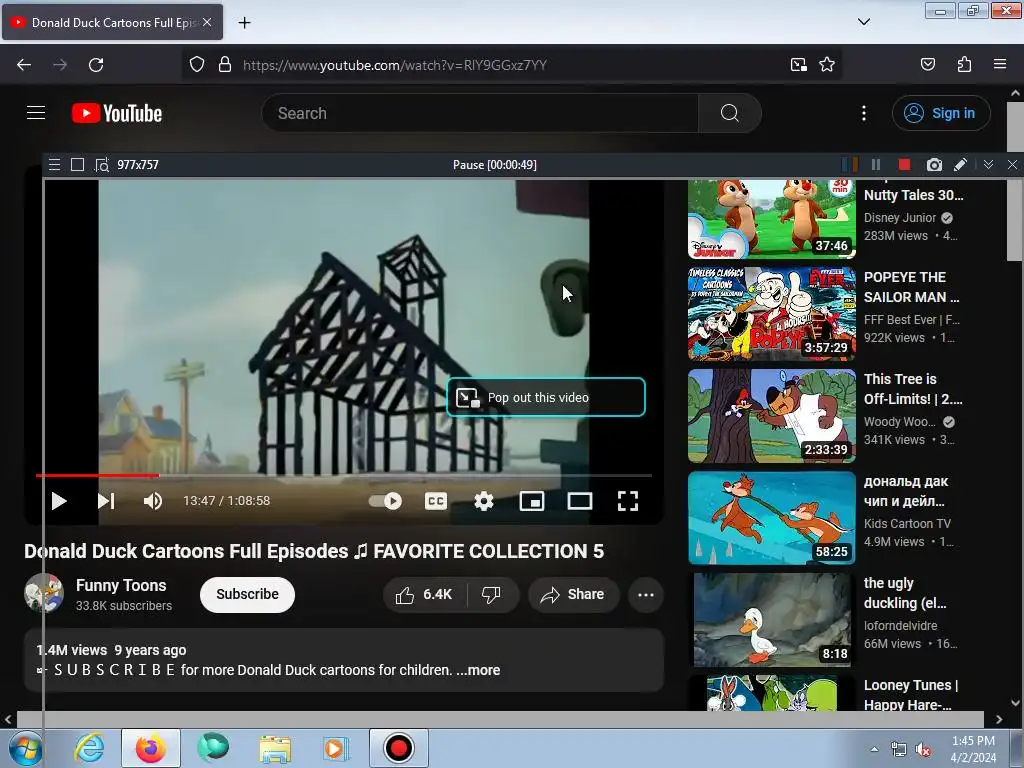Open the list all tabs dropdown

coord(863,22)
